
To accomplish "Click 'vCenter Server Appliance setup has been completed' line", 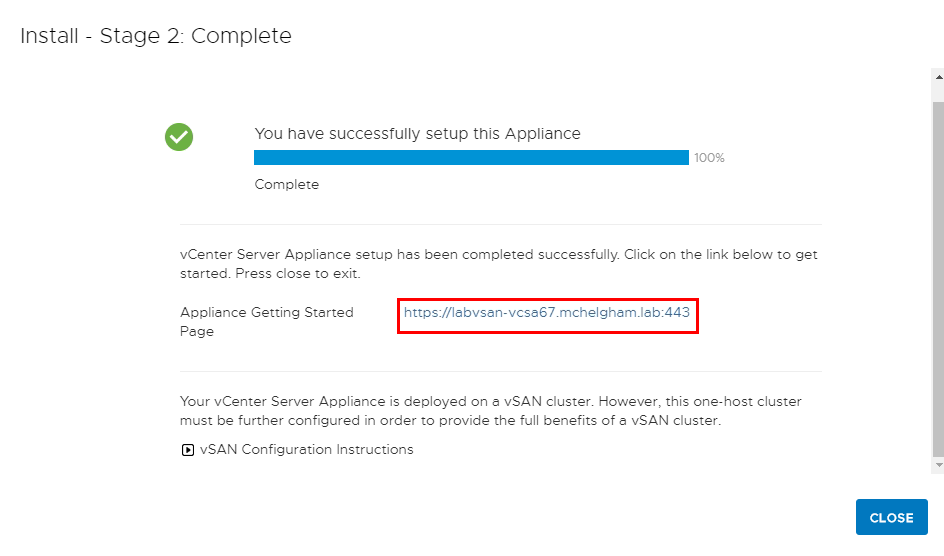I will point(498,255).
